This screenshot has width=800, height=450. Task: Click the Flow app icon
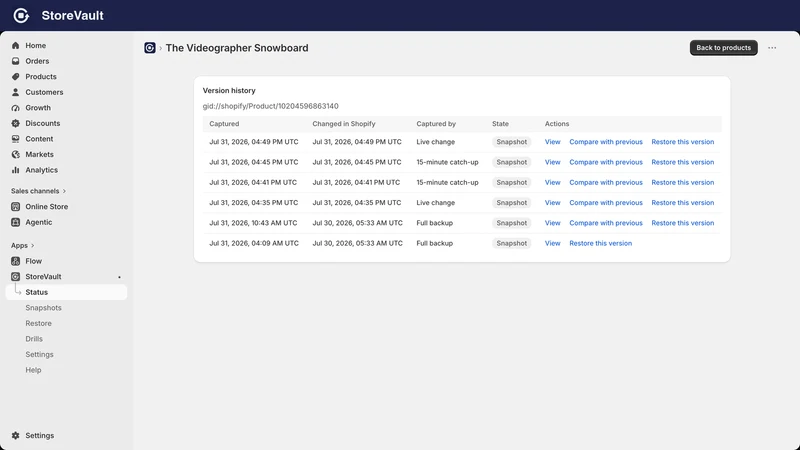(15, 261)
